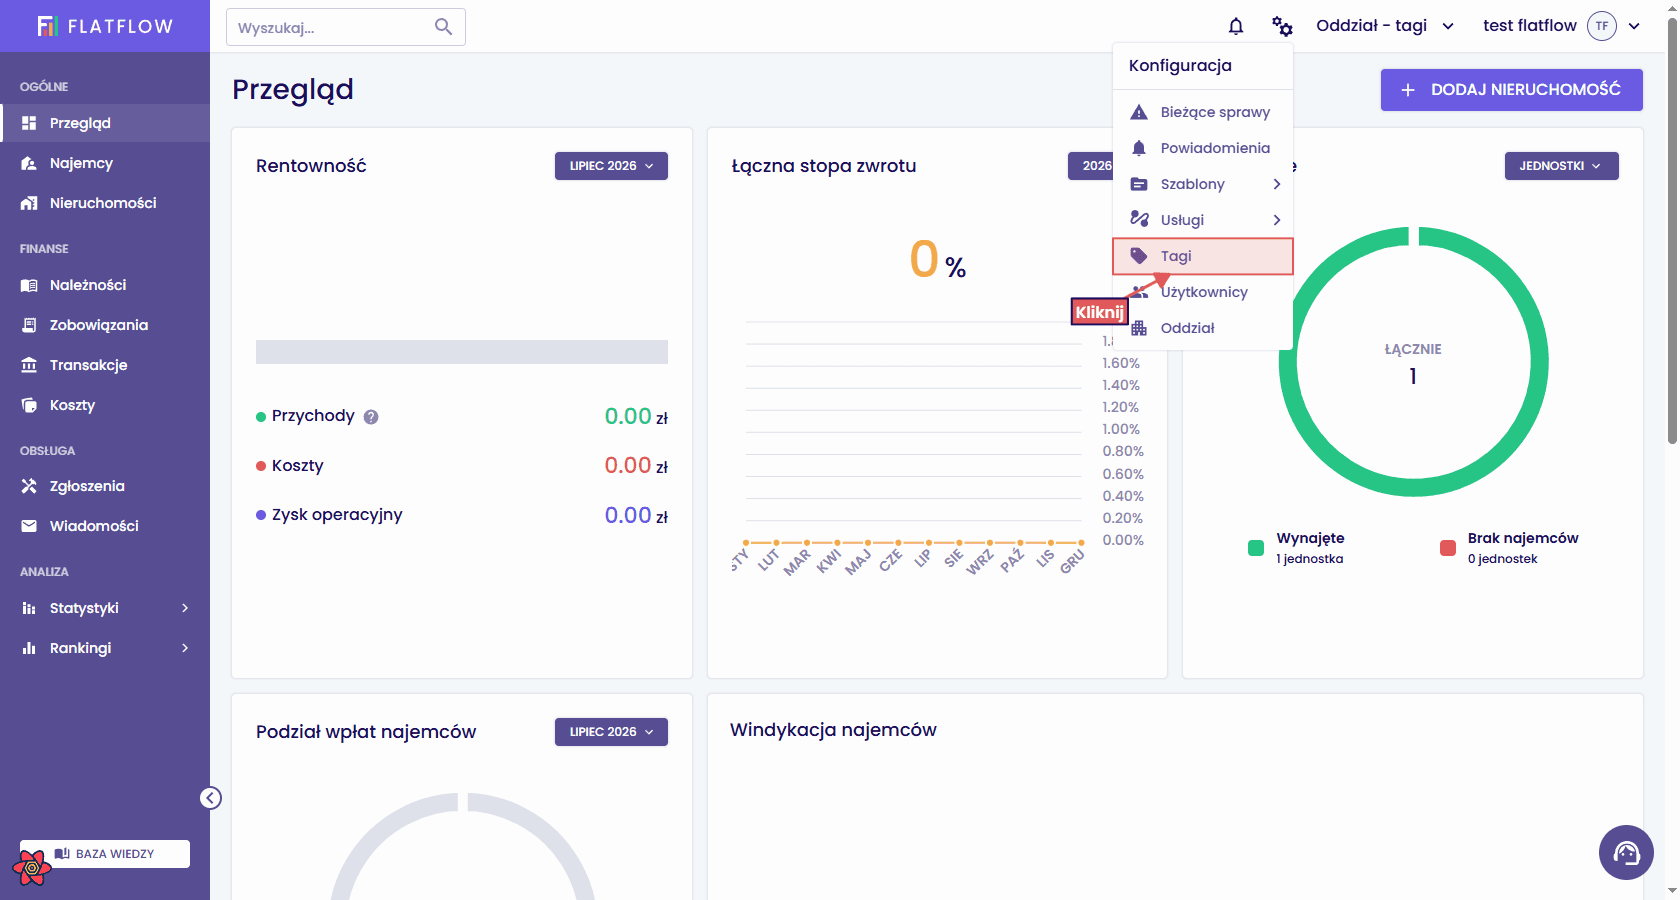1680x900 pixels.
Task: Click the Transakcje bank icon
Action: point(29,365)
